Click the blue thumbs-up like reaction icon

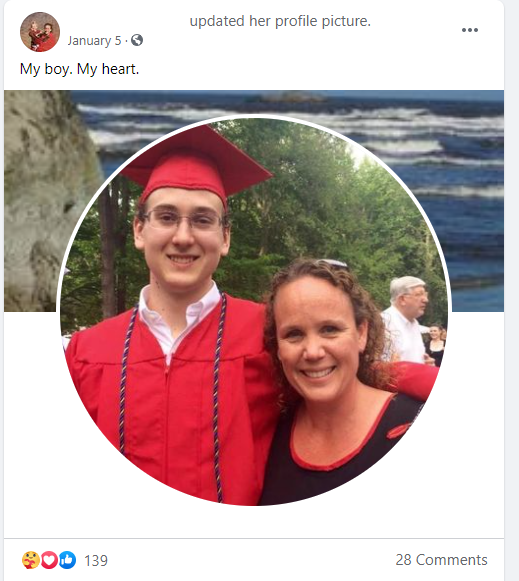pyautogui.click(x=67, y=560)
